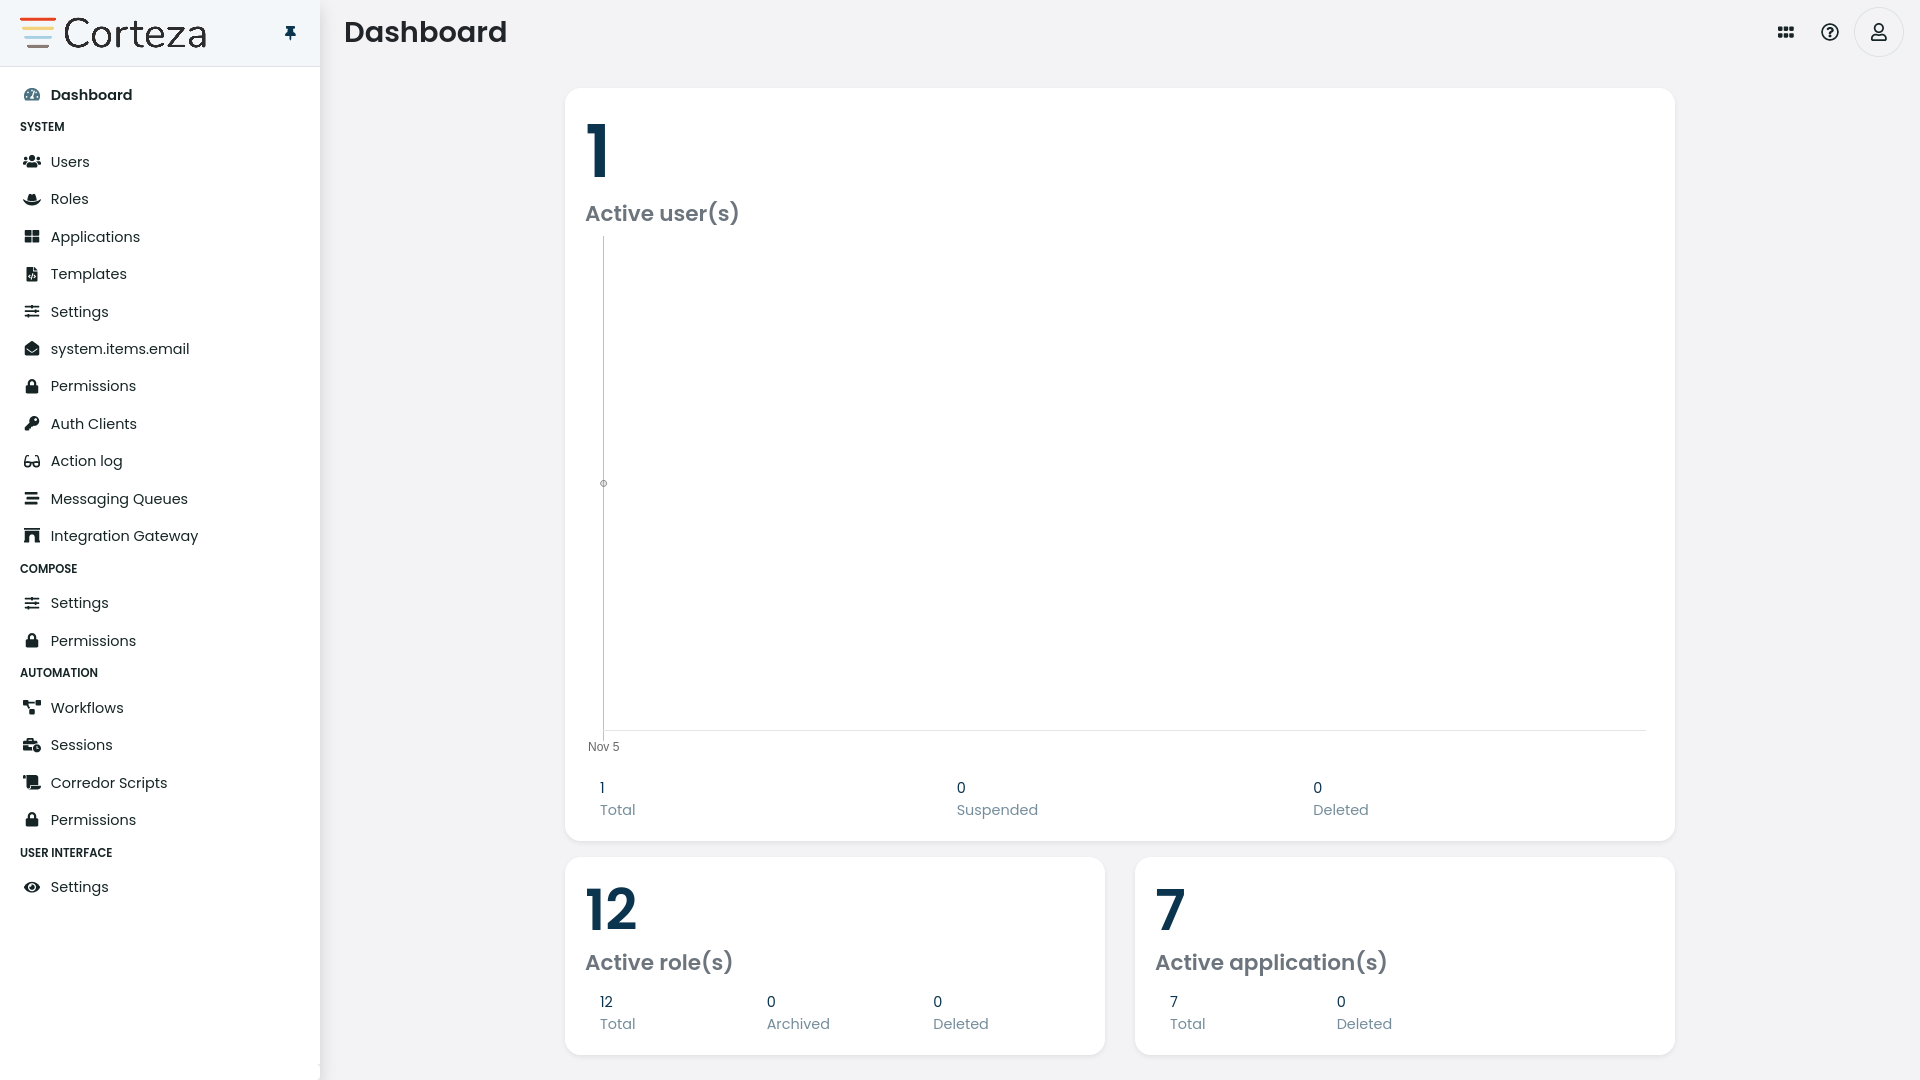Click the large '12' roles count
Viewport: 1920px width, 1080px height.
(x=611, y=910)
